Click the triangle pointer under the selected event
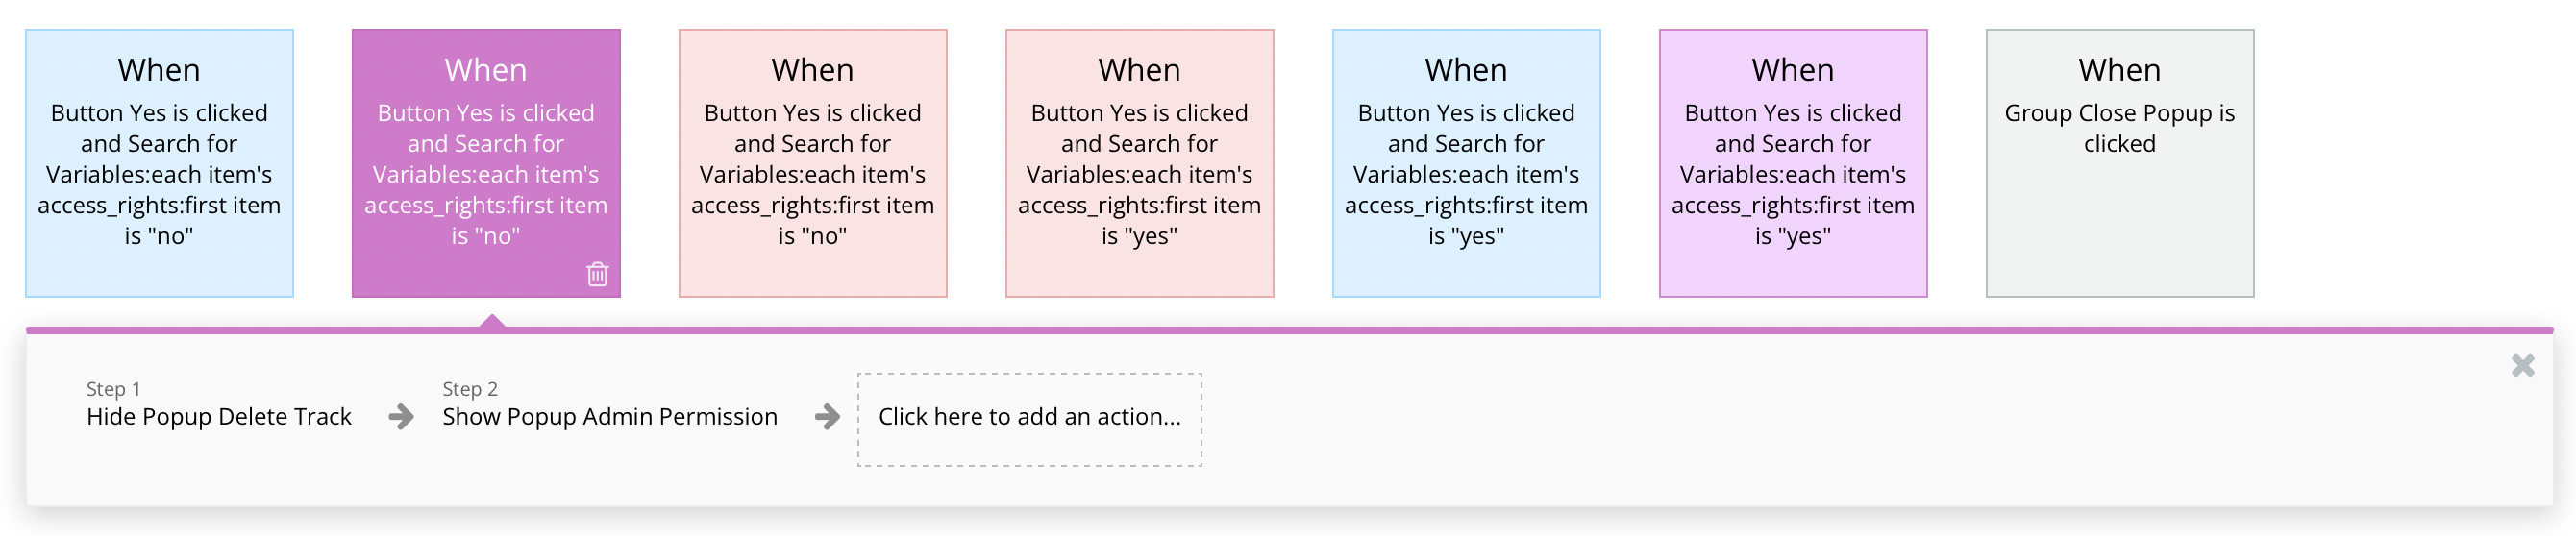 (491, 322)
